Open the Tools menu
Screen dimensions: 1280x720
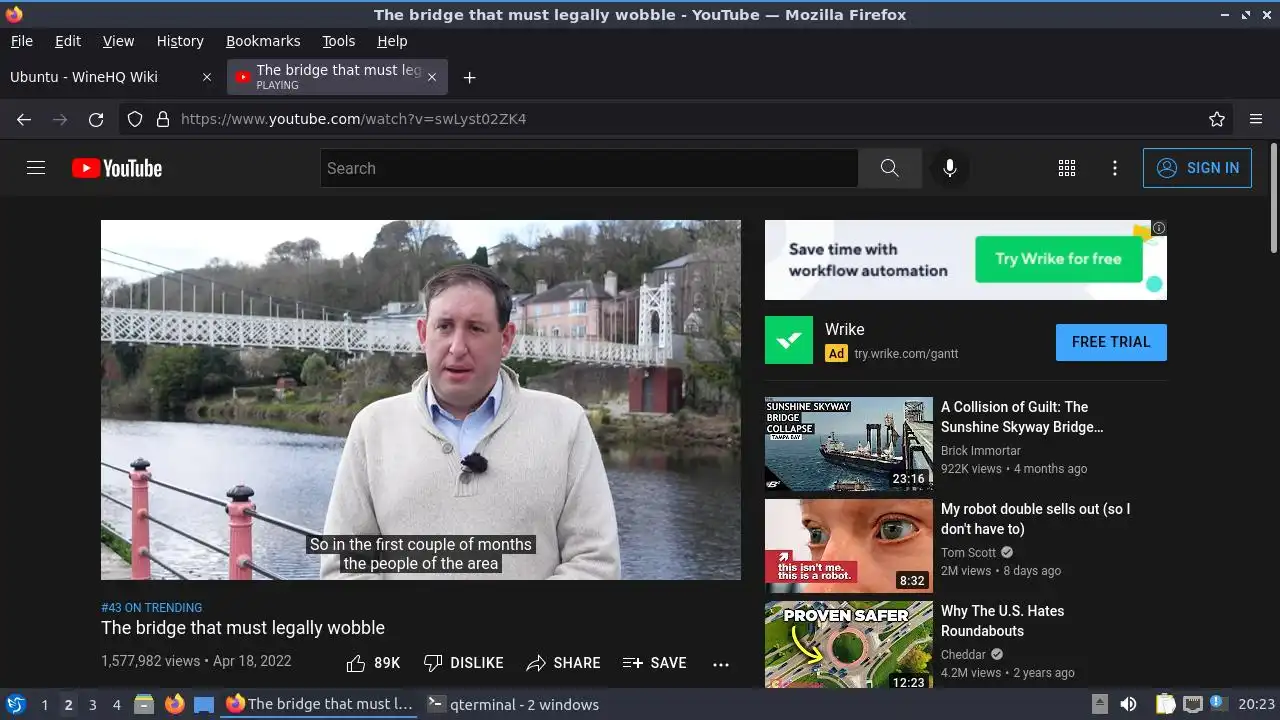pos(338,41)
